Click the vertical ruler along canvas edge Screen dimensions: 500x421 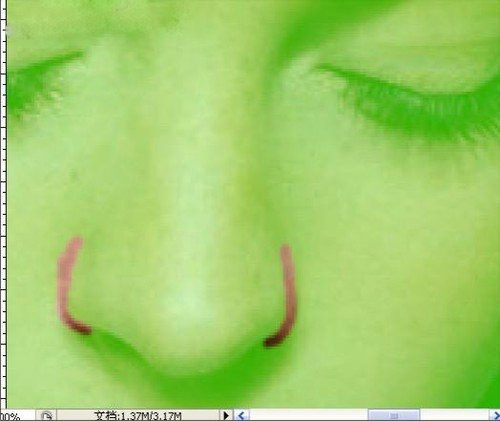(x=3, y=204)
